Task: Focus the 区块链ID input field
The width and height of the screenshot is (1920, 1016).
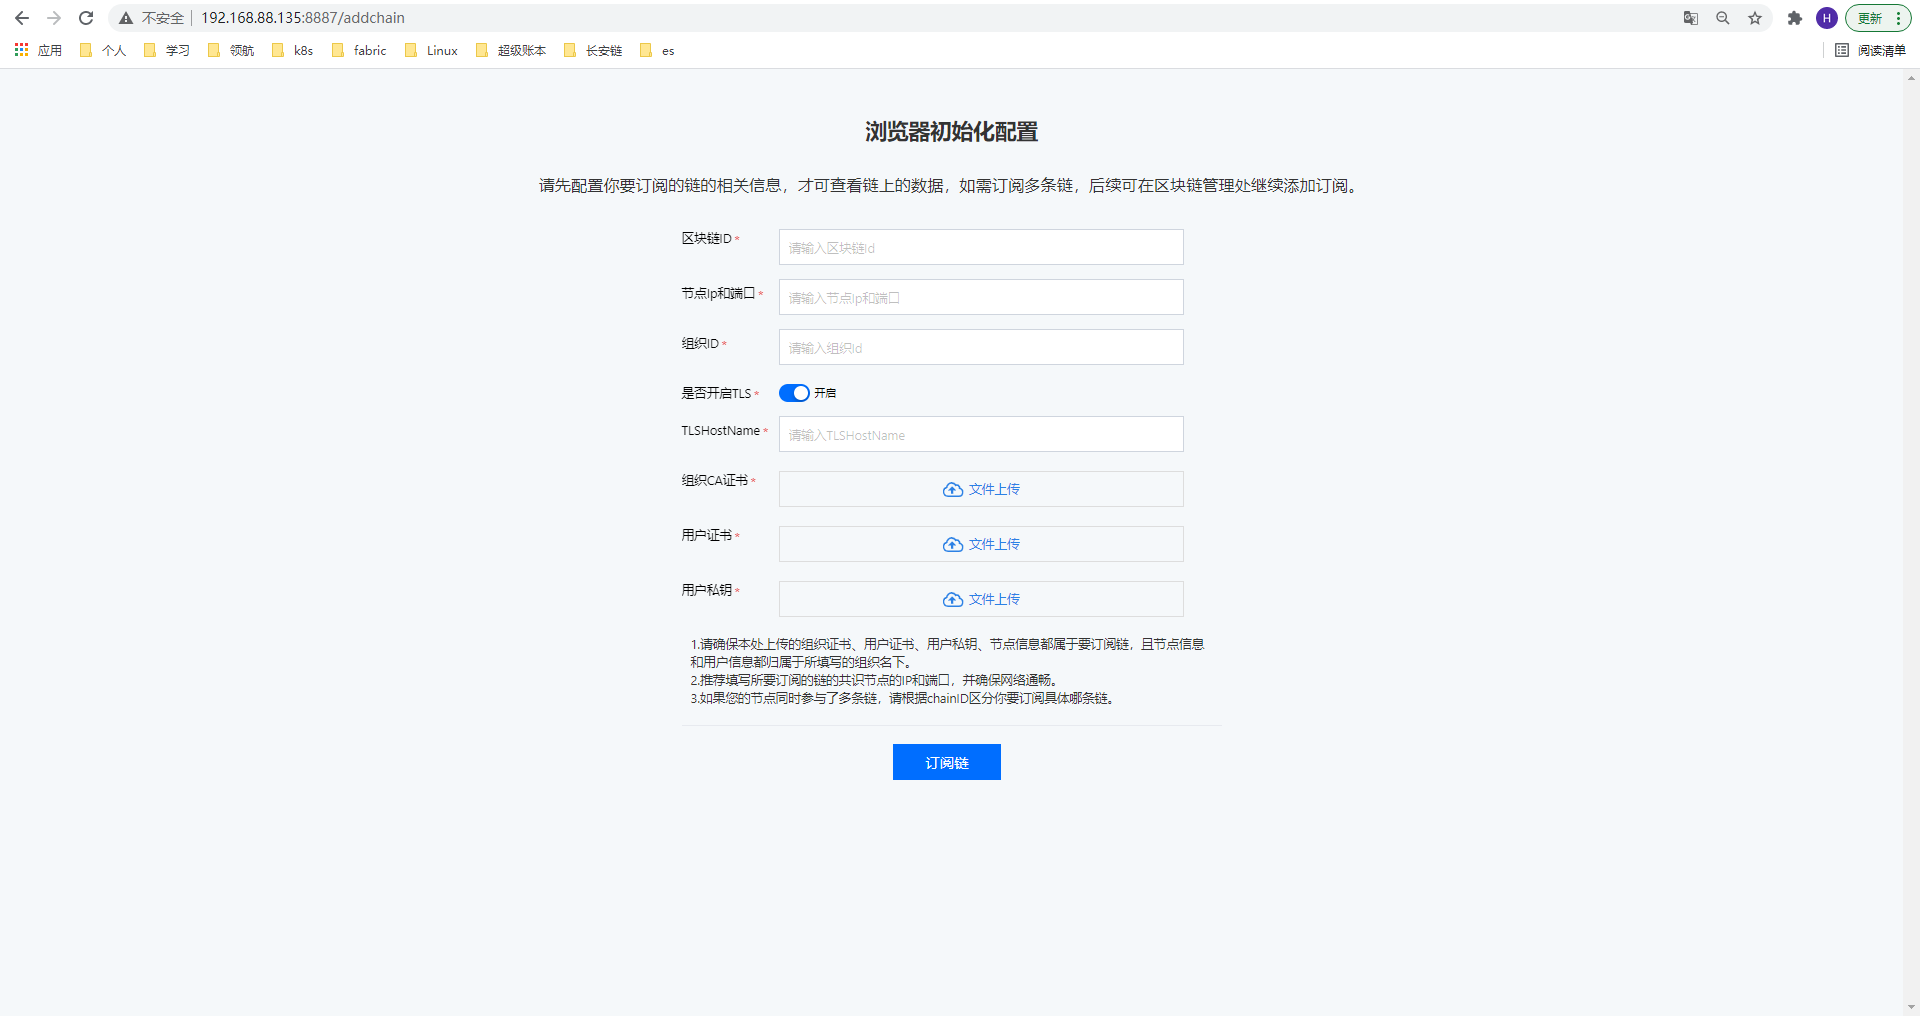Action: pyautogui.click(x=981, y=247)
